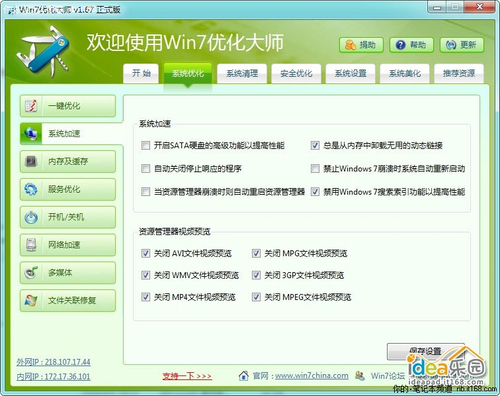This screenshot has width=500, height=396.
Task: Click the 文件关联修复 Windows flag icon
Action: click(x=31, y=300)
